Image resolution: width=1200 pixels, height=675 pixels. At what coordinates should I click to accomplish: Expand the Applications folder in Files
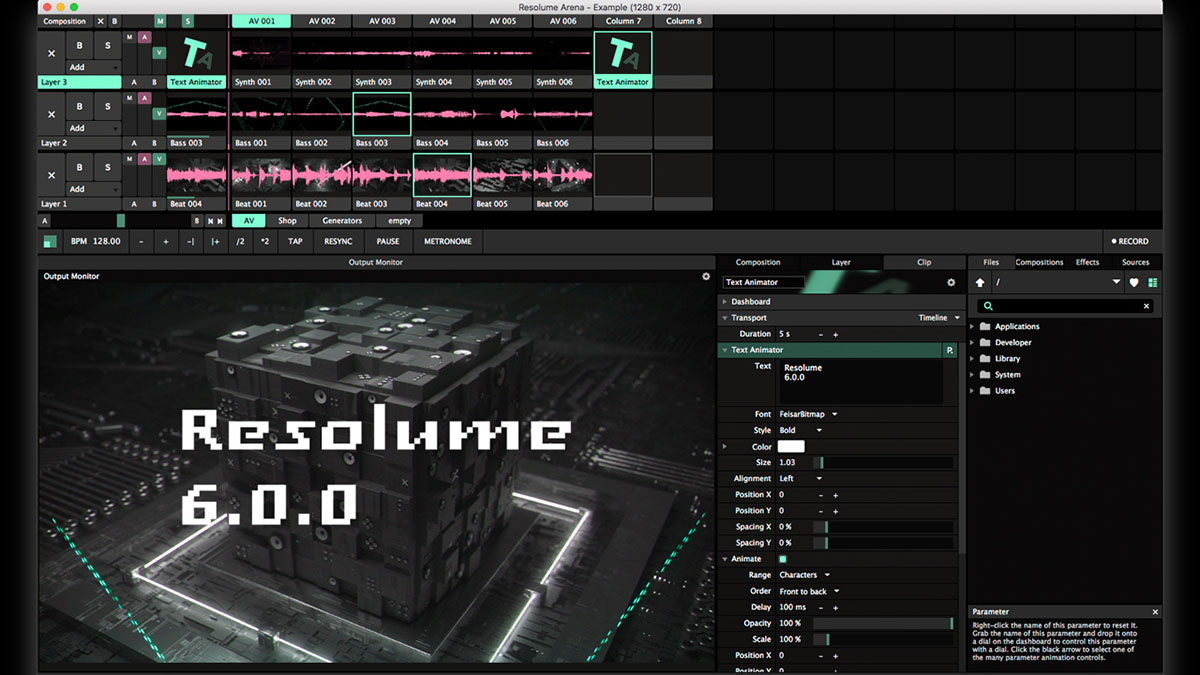click(x=972, y=325)
